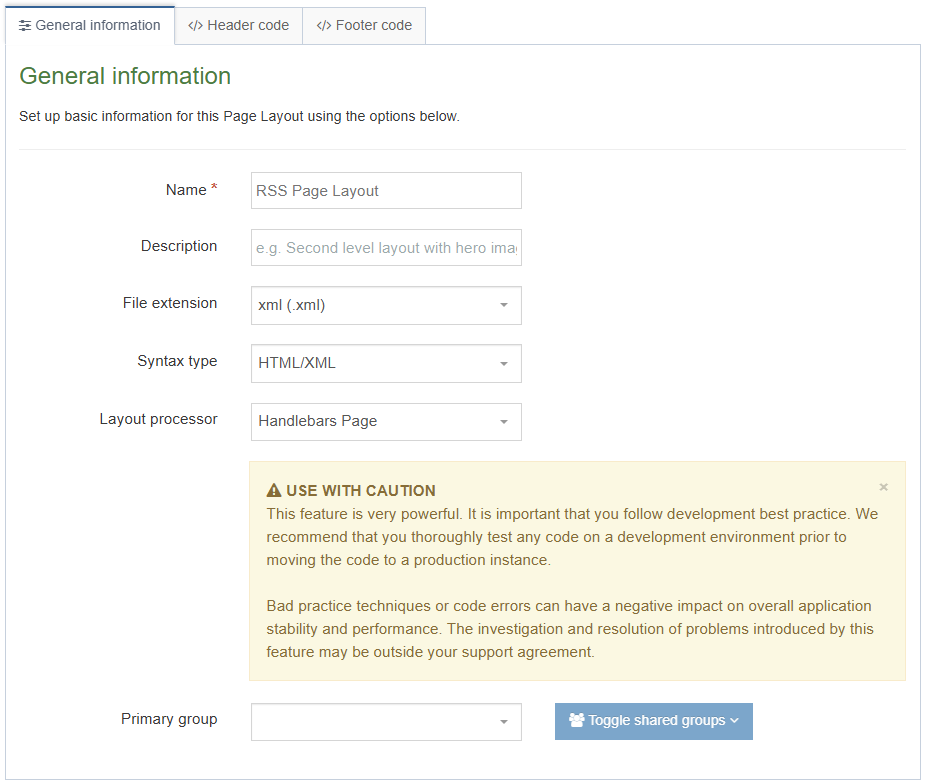
Task: Open the Syntax type dropdown
Action: tap(386, 363)
